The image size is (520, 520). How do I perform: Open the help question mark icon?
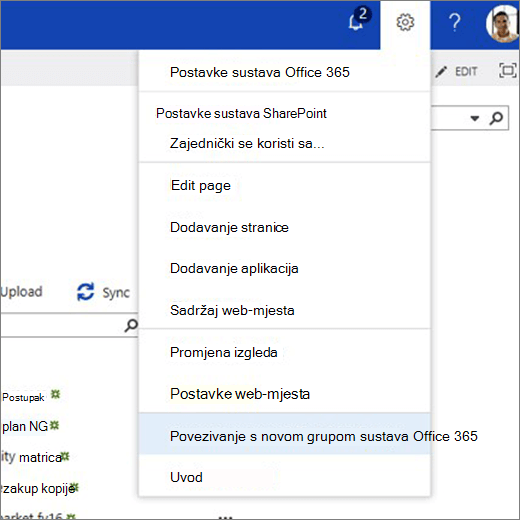pos(455,22)
